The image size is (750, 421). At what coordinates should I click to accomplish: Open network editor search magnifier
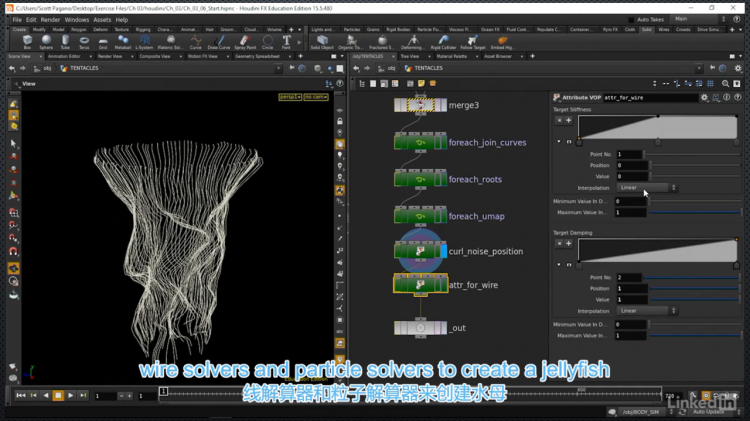pyautogui.click(x=725, y=84)
